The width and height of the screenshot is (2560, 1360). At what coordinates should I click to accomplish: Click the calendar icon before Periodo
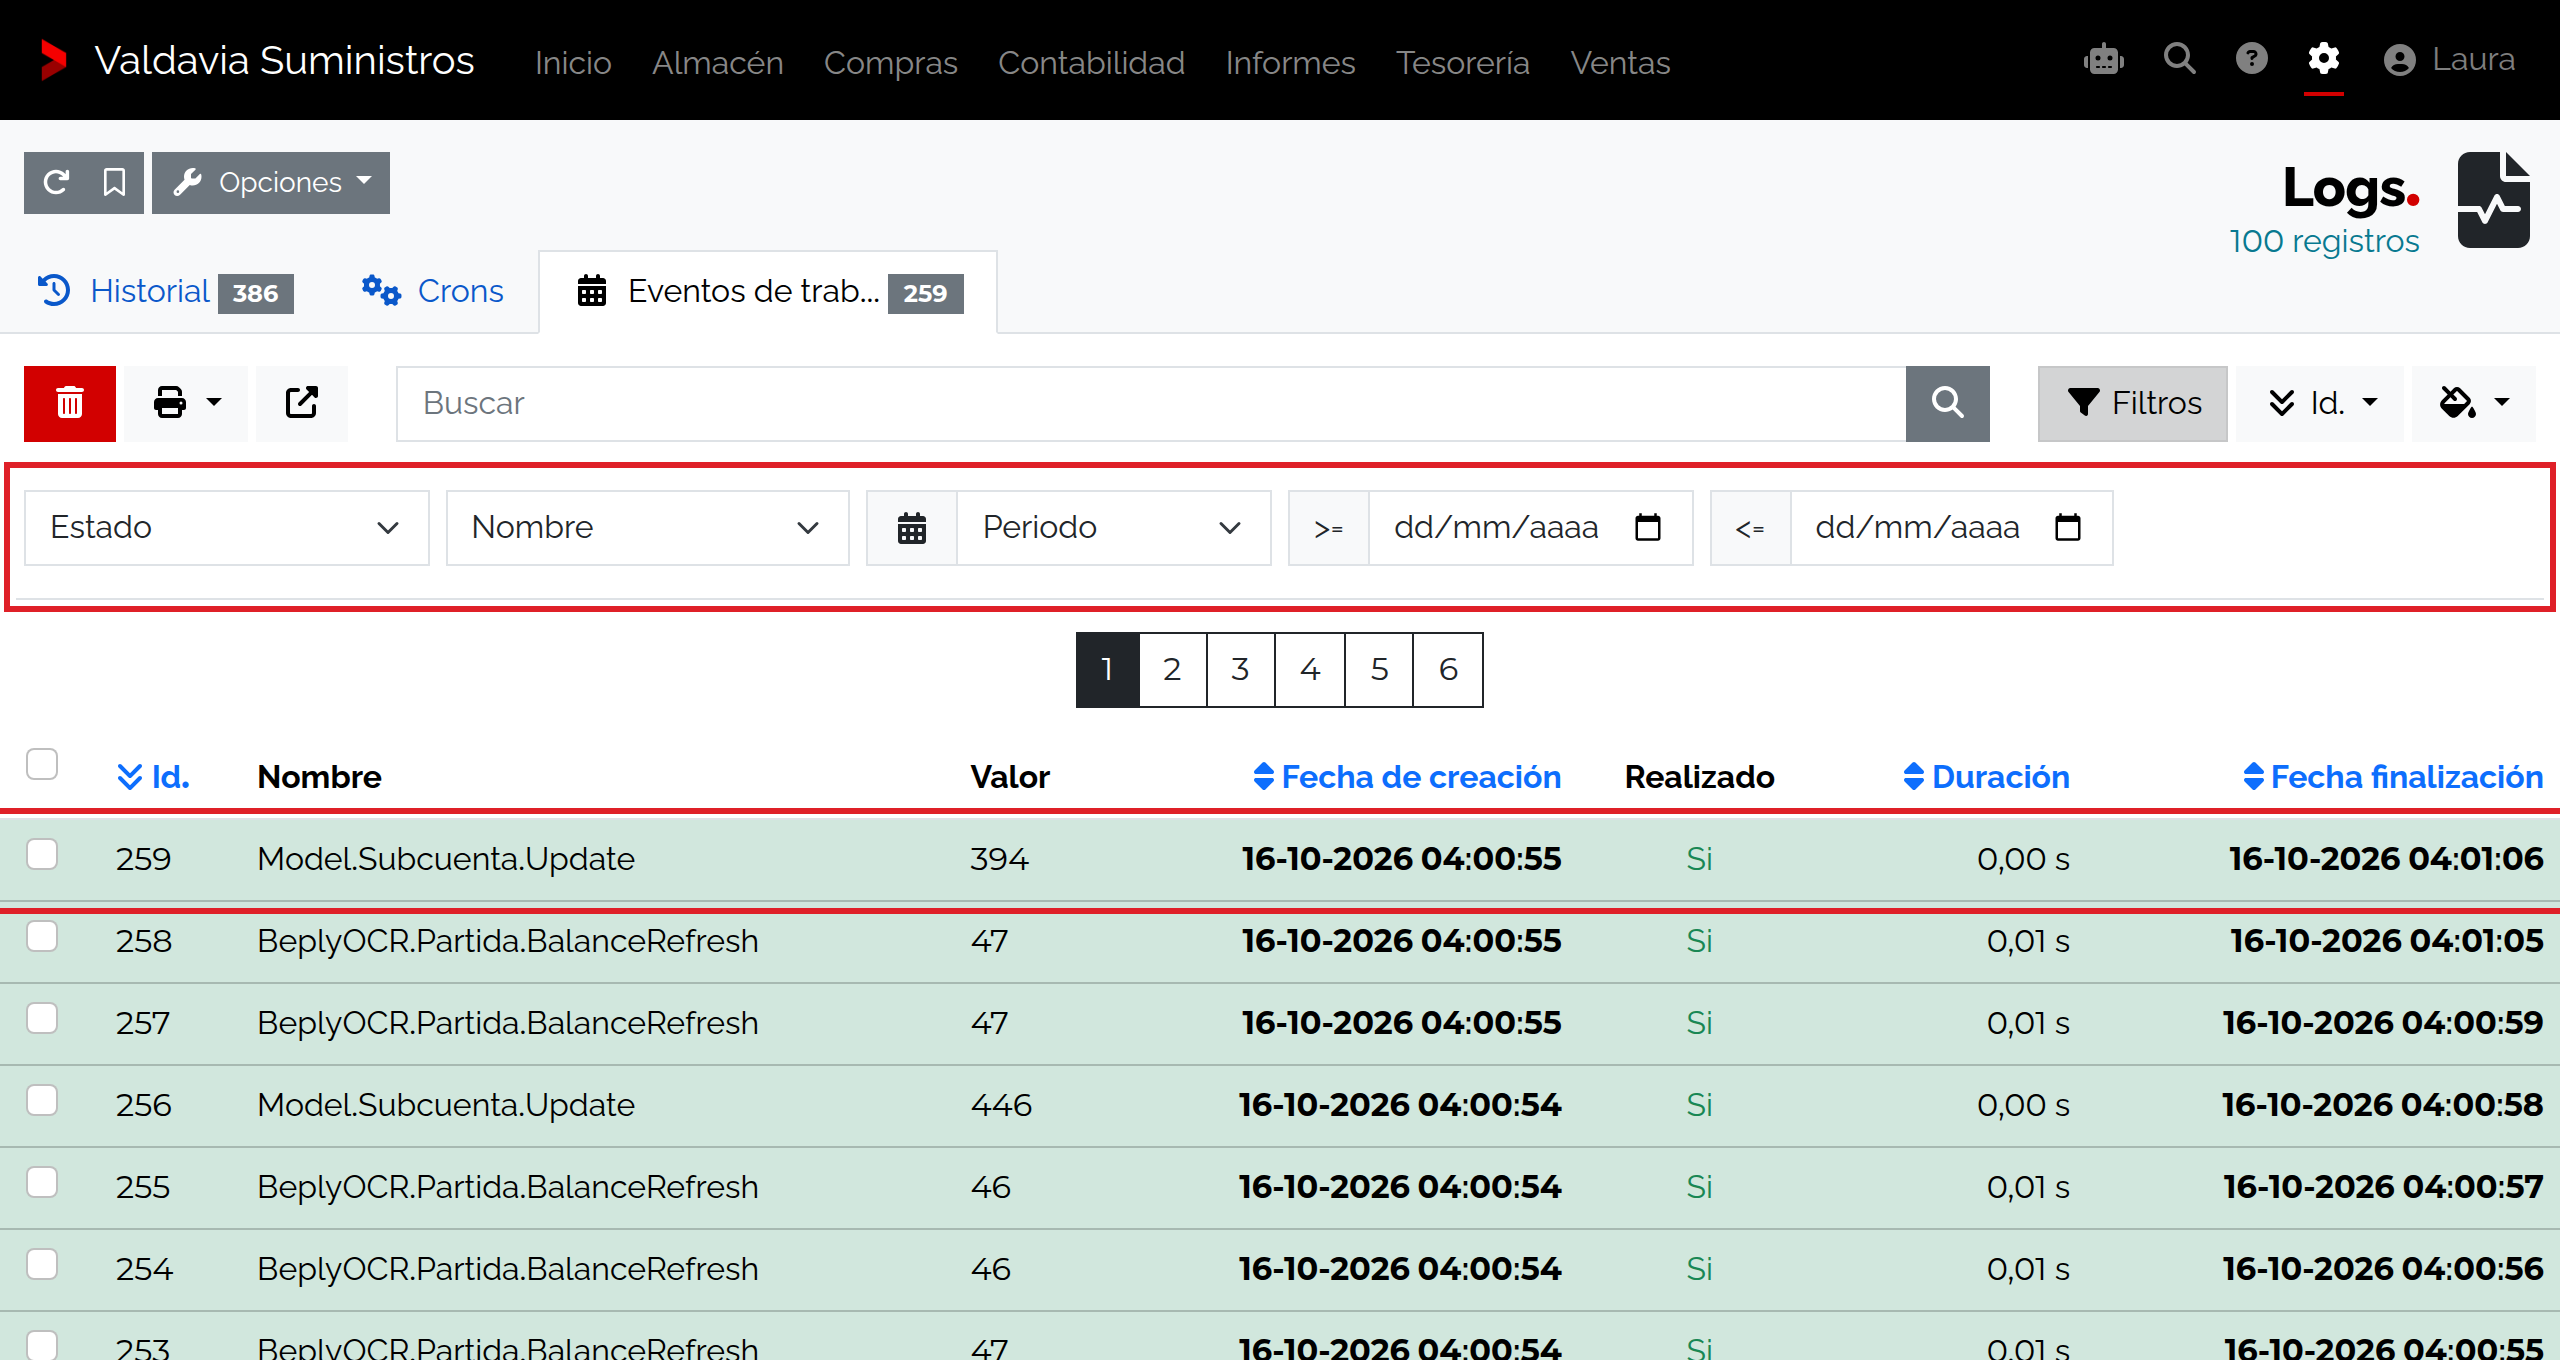point(912,527)
